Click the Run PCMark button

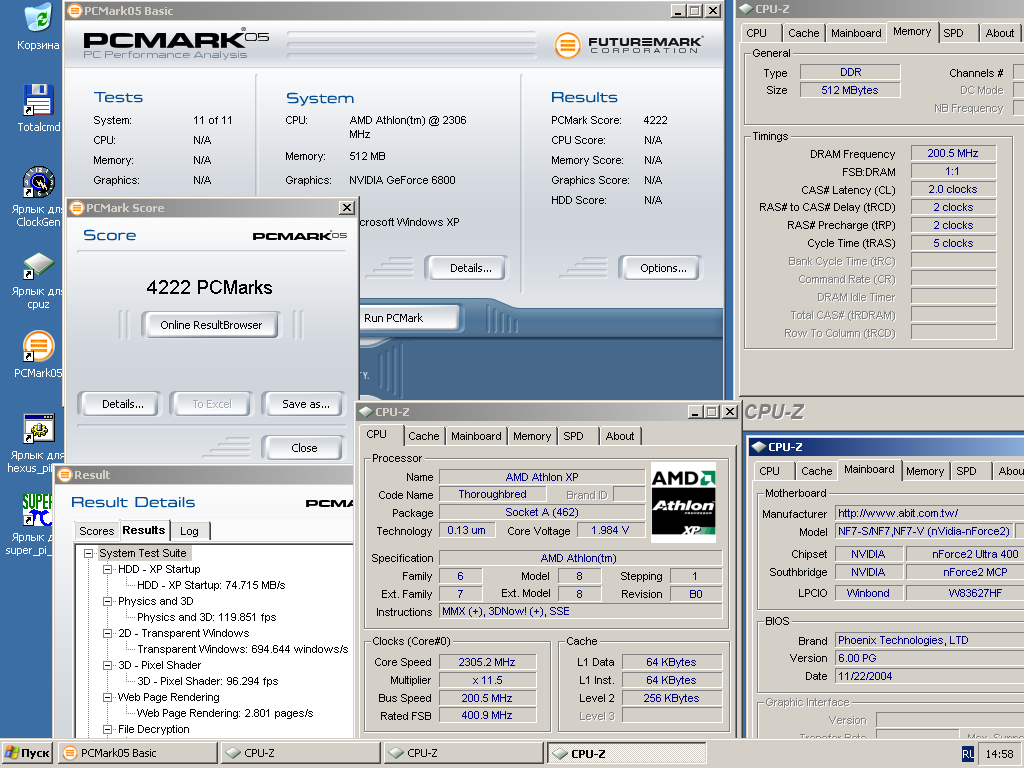[x=409, y=318]
